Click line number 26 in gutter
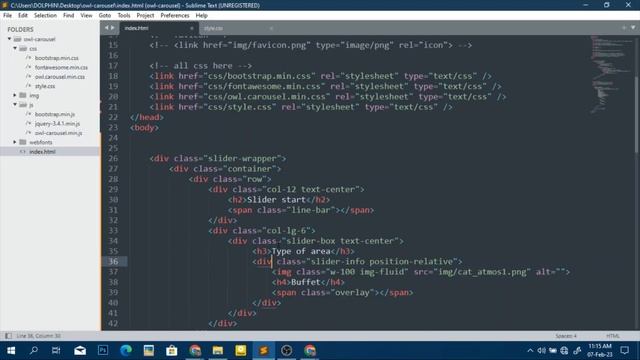 113,158
